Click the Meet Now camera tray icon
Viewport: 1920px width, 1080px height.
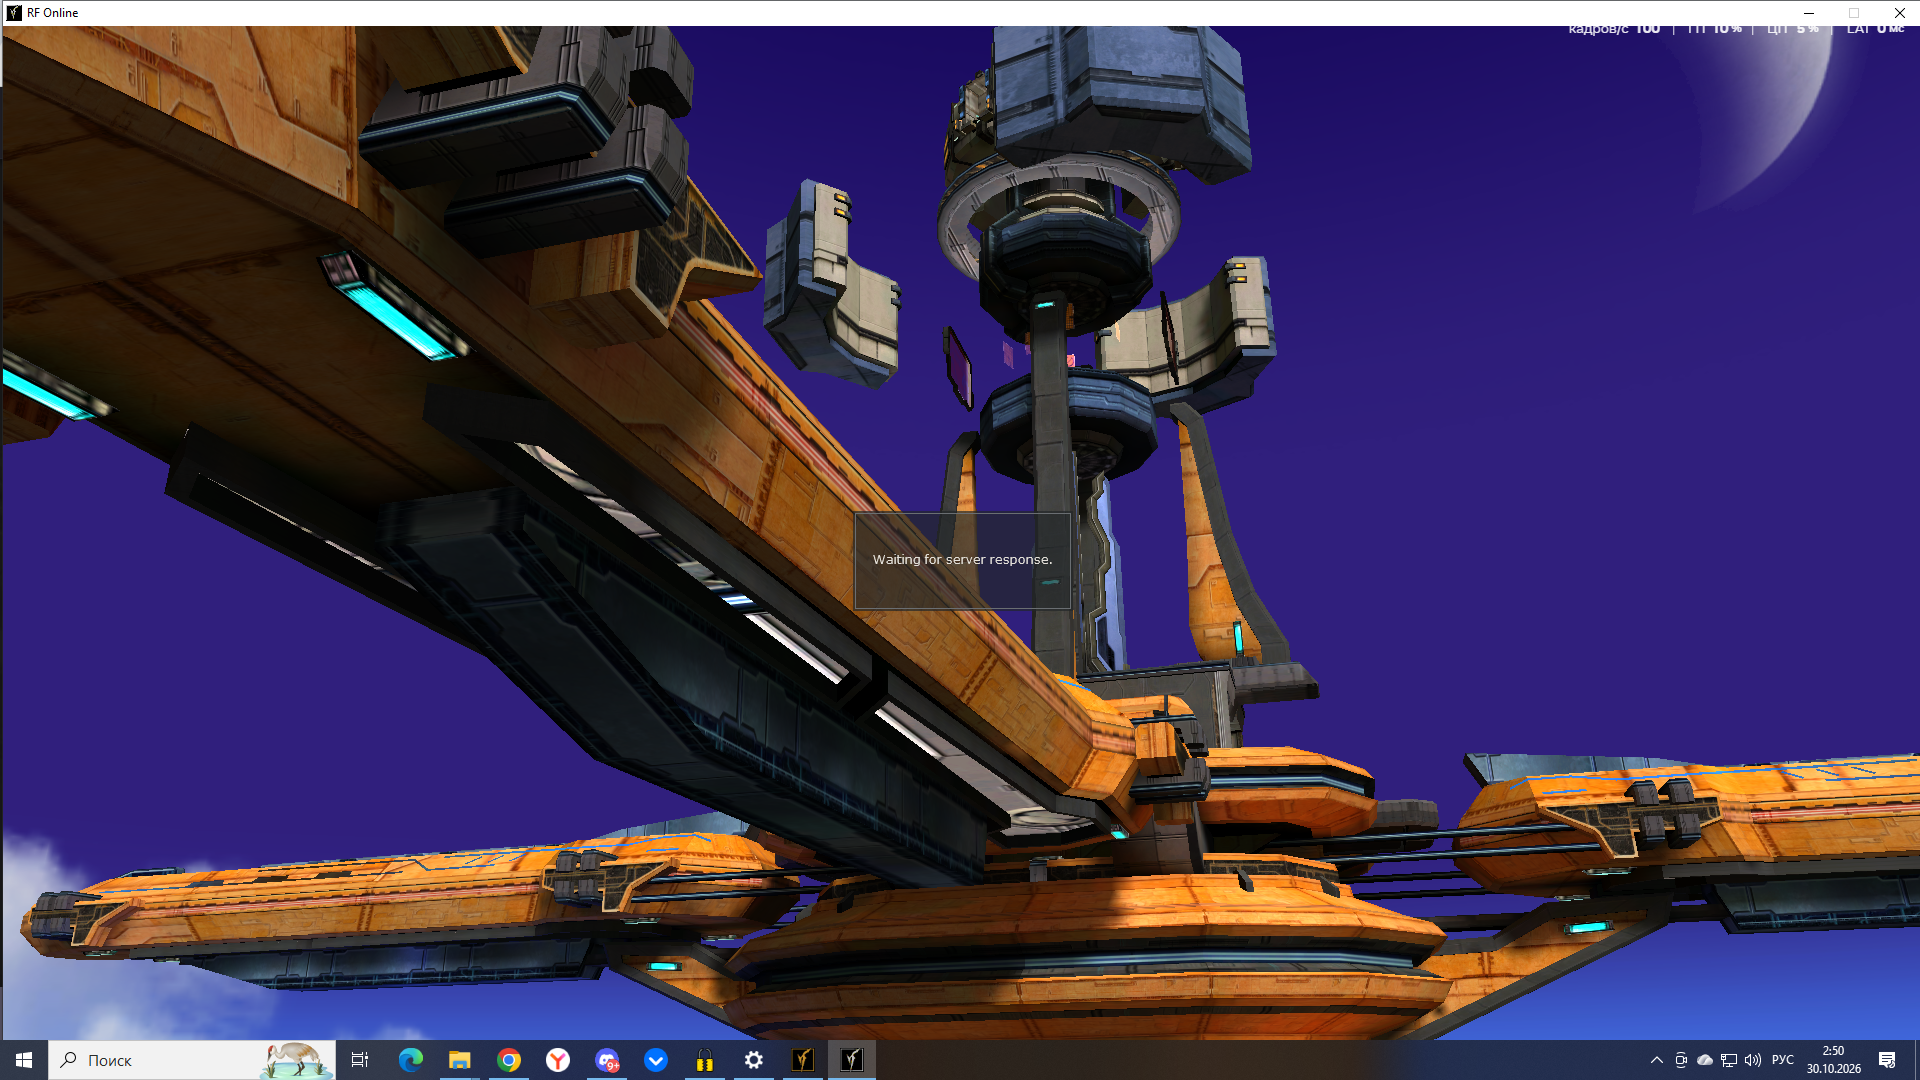tap(1681, 1060)
